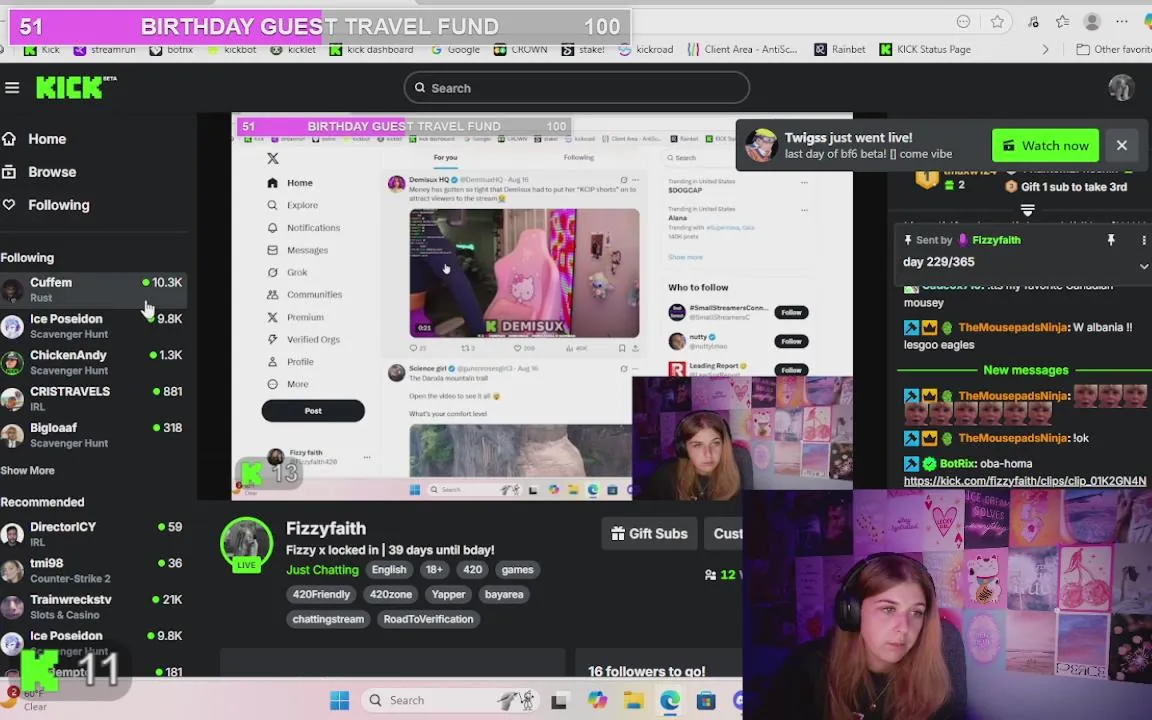Select the English language tag

[389, 569]
